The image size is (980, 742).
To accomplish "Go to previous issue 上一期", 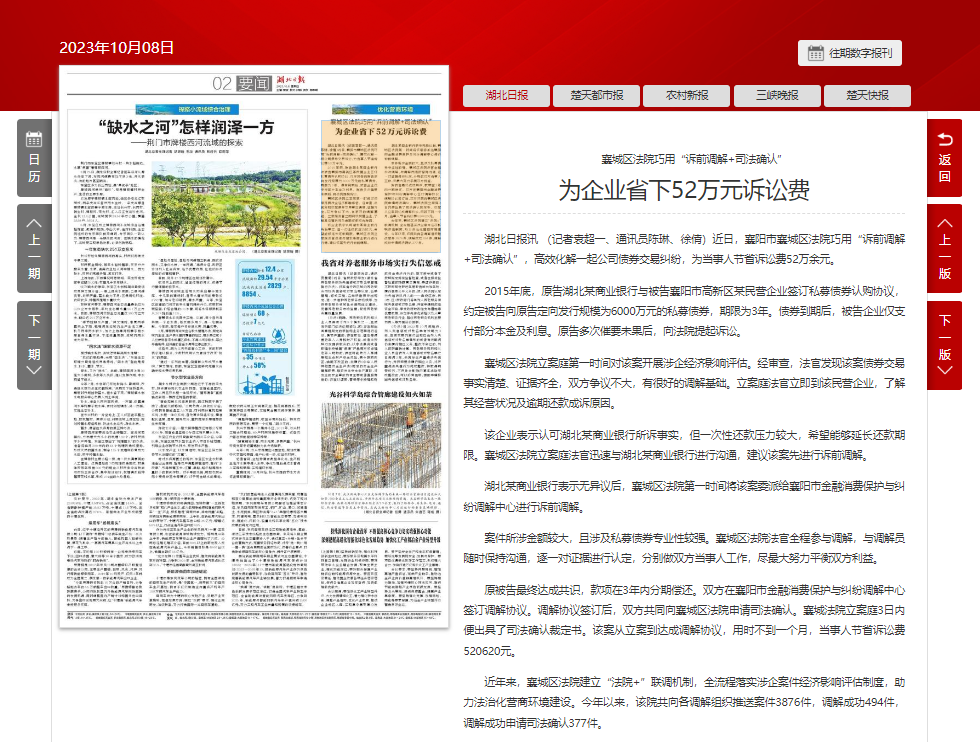I will [34, 249].
